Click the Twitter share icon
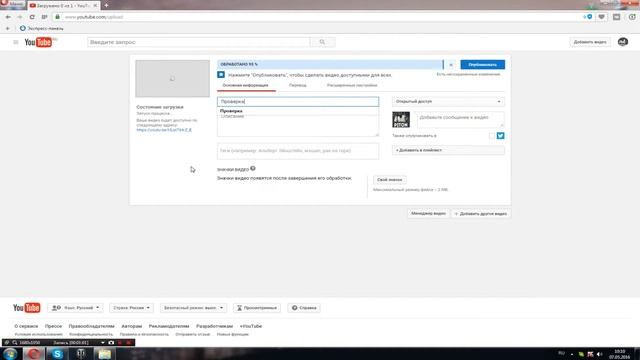Image resolution: width=640 pixels, height=360 pixels. tap(500, 136)
